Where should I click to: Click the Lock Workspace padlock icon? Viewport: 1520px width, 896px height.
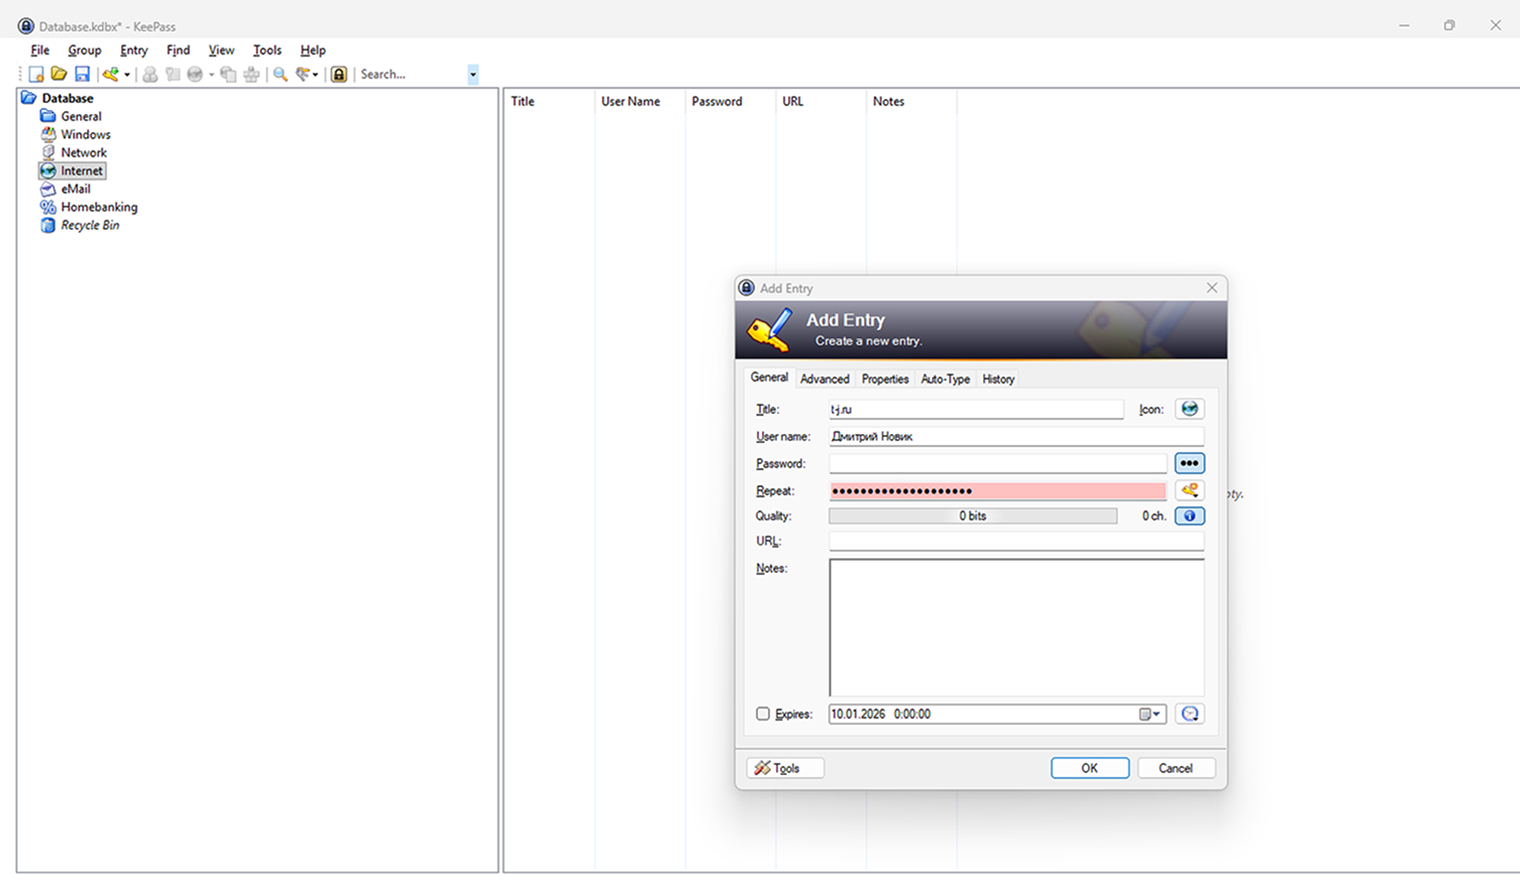(339, 74)
